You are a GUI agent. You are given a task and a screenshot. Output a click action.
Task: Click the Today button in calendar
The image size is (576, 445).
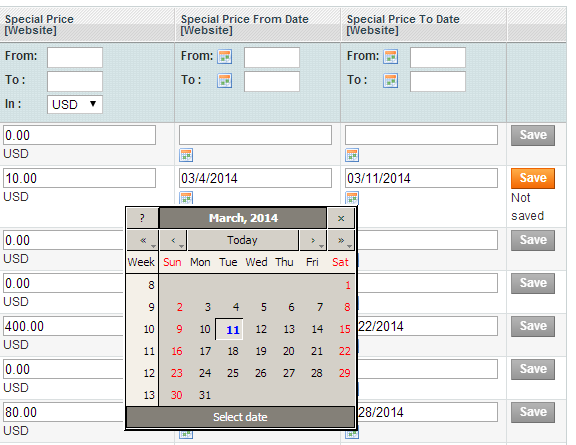coord(243,240)
